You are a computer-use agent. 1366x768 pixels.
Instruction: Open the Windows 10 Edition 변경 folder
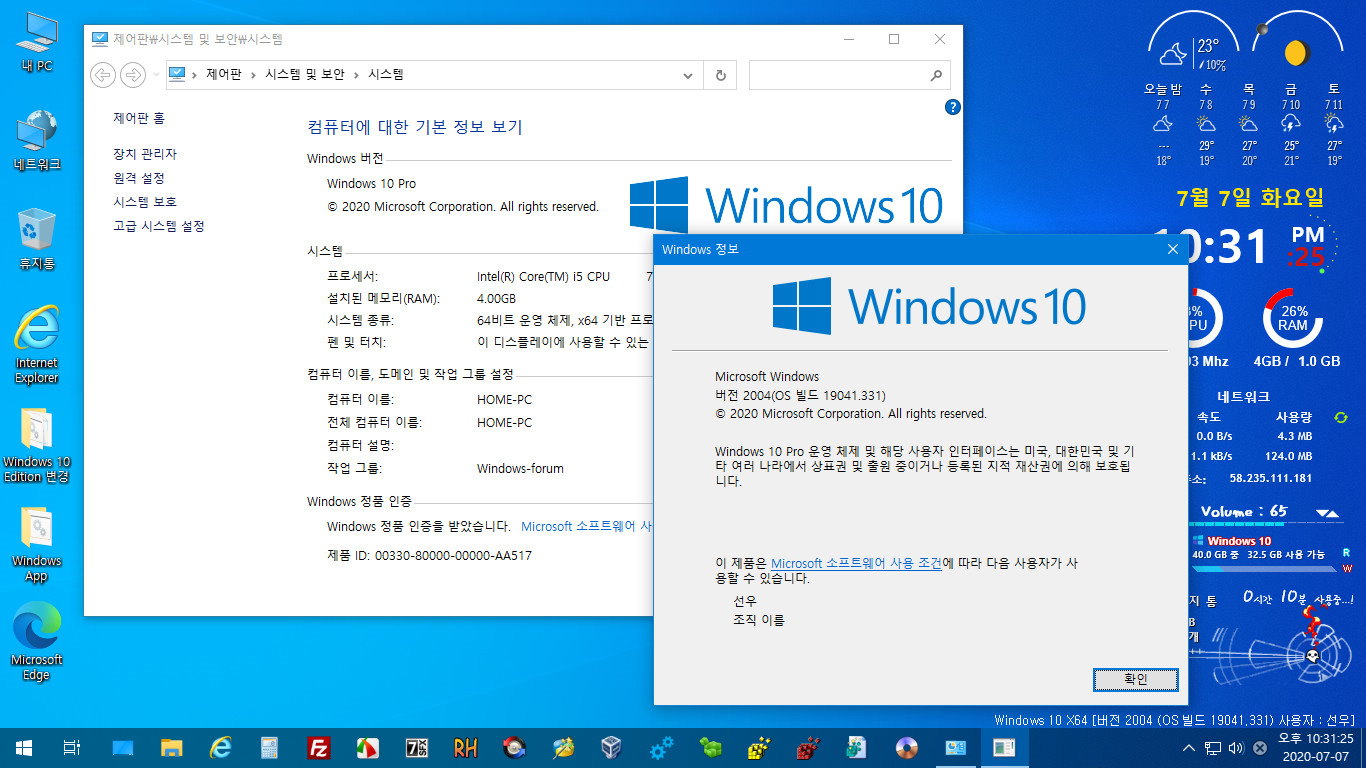point(37,444)
